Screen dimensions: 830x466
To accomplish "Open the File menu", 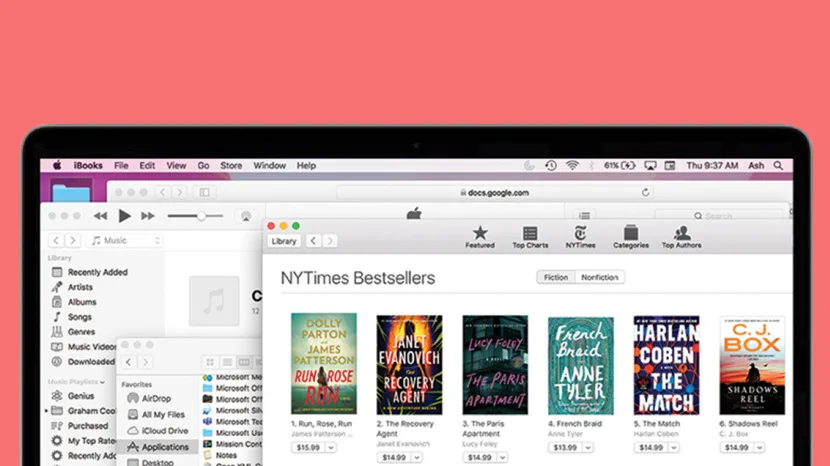I will pos(121,165).
